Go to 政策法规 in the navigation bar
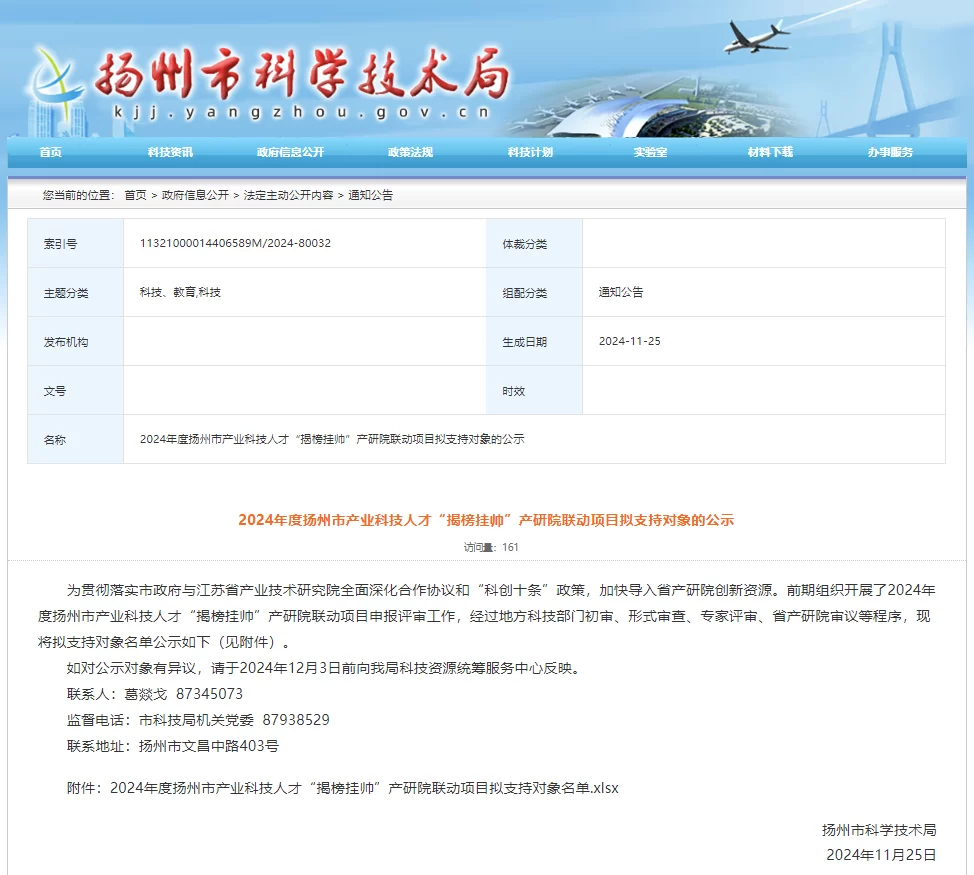The height and width of the screenshot is (875, 974). (410, 152)
